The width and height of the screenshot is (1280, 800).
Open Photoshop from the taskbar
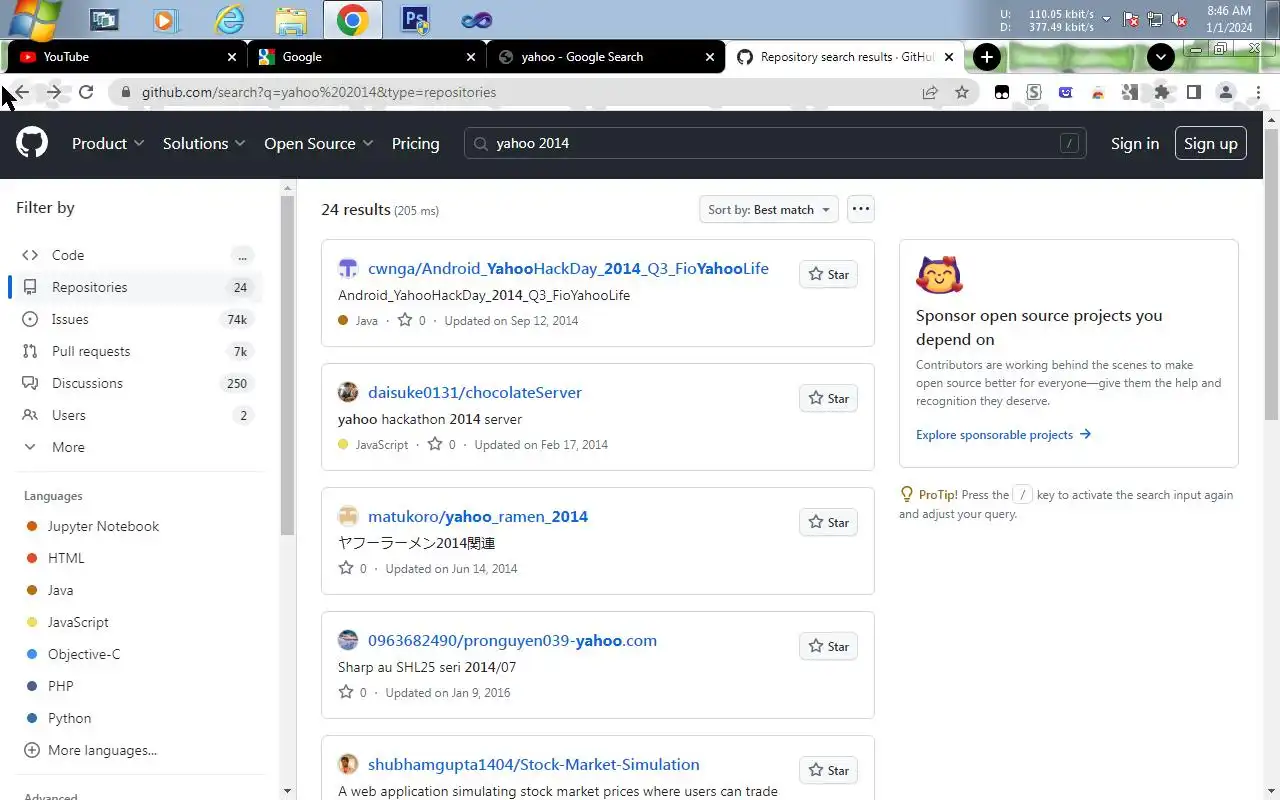pos(414,20)
